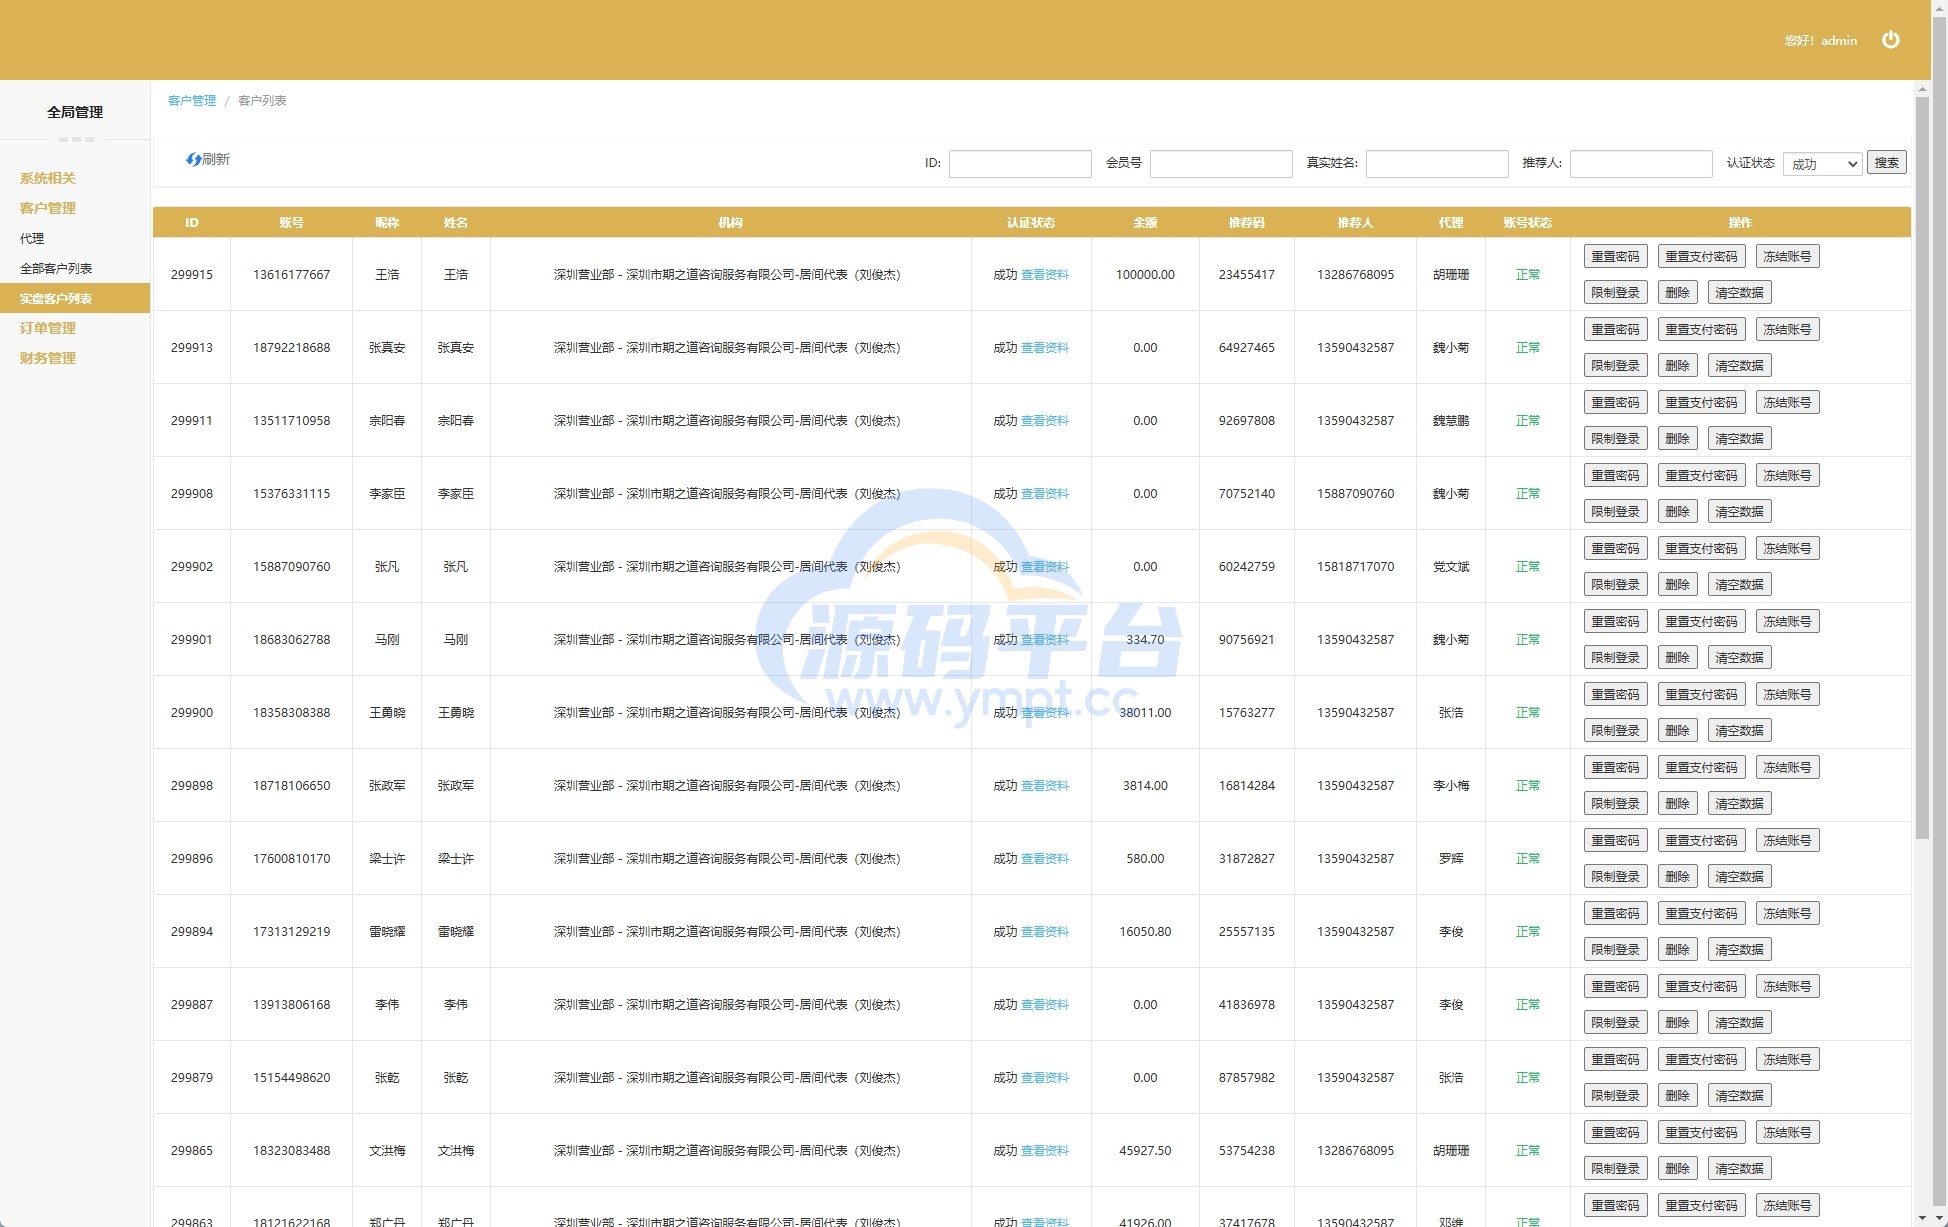Click 冻结账号 for ID 299913
This screenshot has width=1948, height=1227.
(x=1787, y=330)
